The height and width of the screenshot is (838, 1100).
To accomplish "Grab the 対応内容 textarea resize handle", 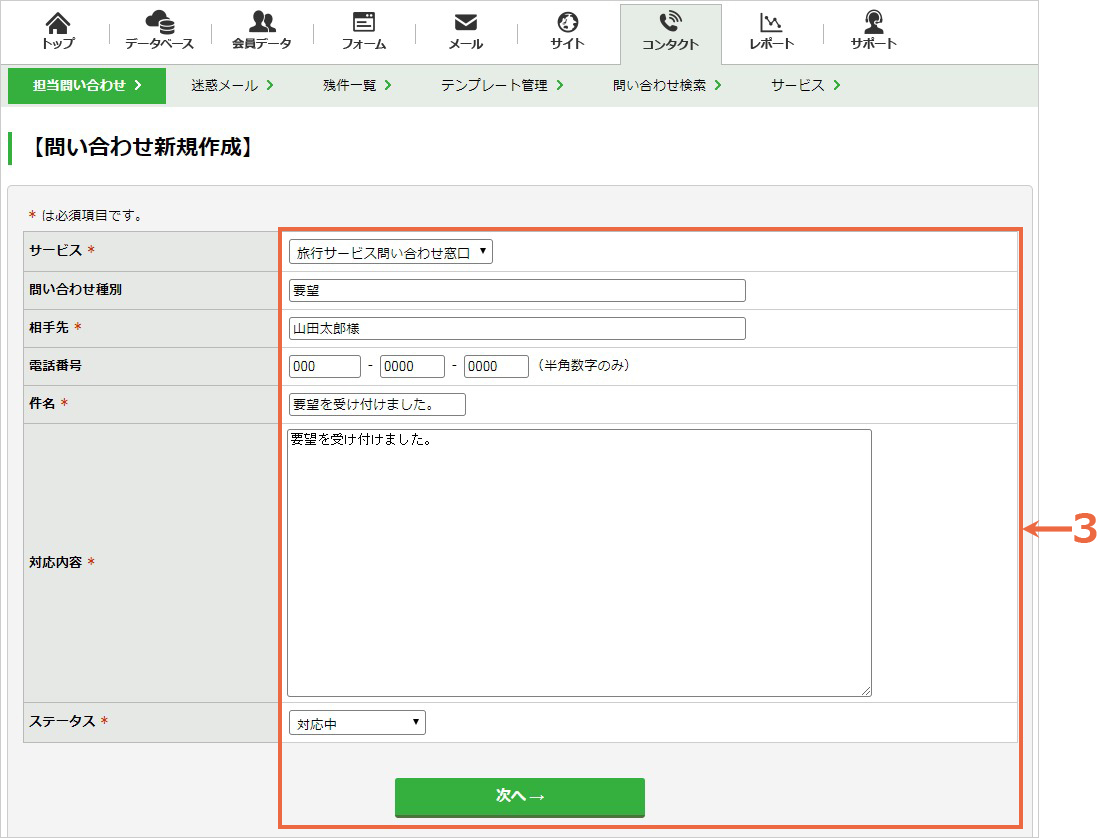I will [x=866, y=691].
